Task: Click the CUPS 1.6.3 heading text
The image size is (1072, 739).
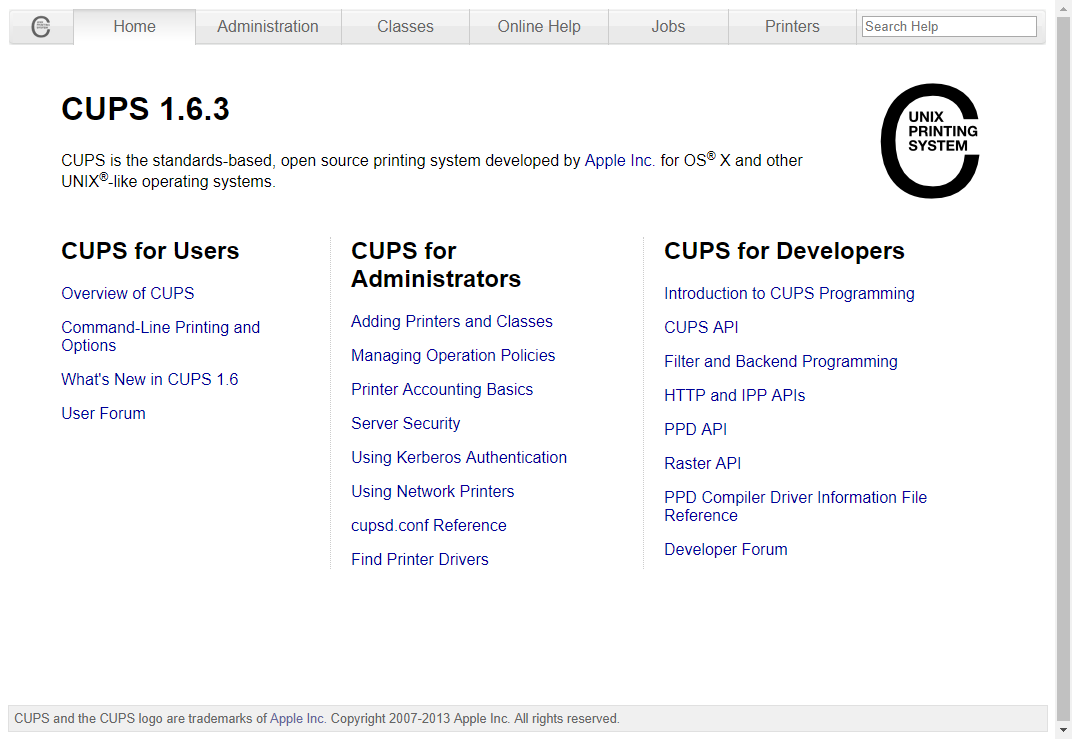Action: 146,109
